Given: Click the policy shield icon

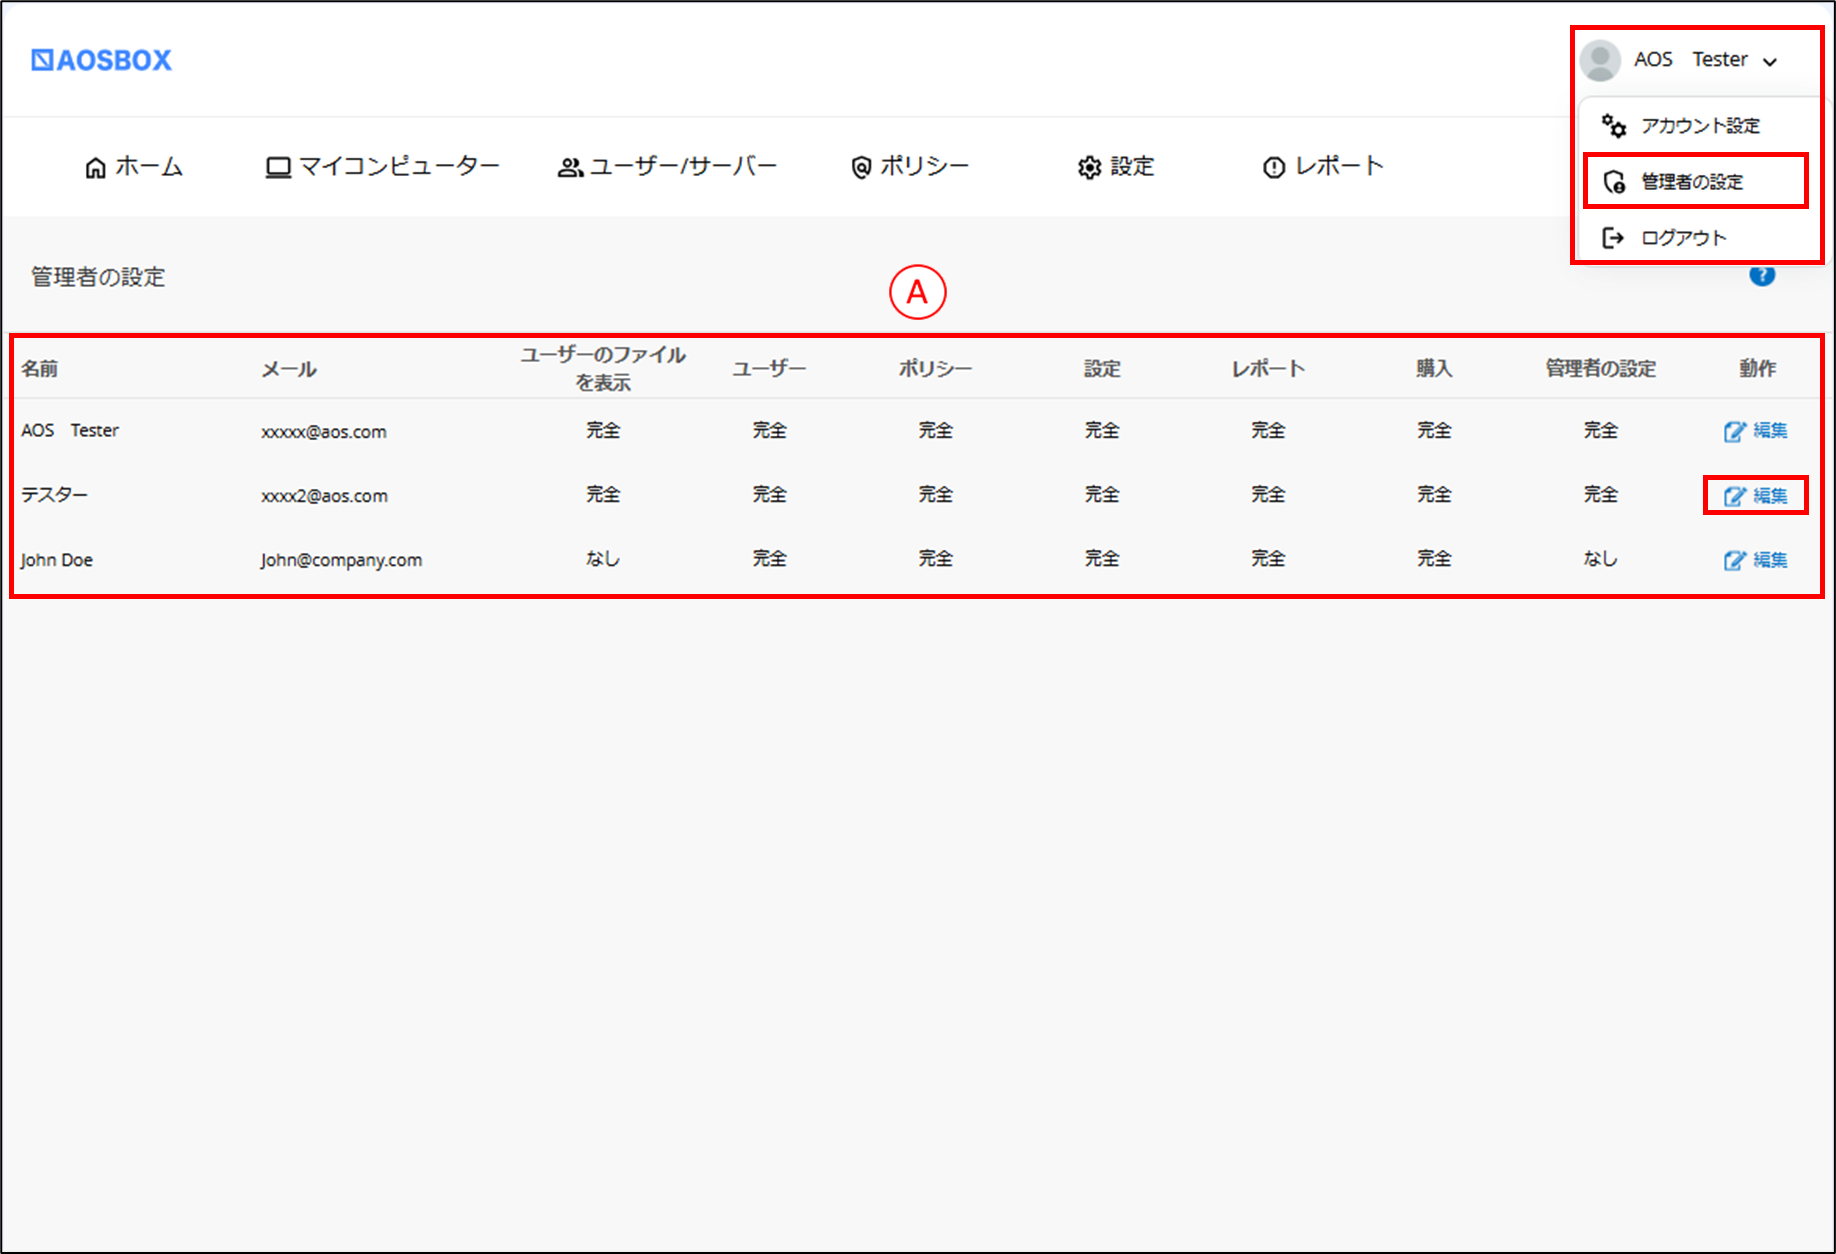Looking at the screenshot, I should click(861, 167).
